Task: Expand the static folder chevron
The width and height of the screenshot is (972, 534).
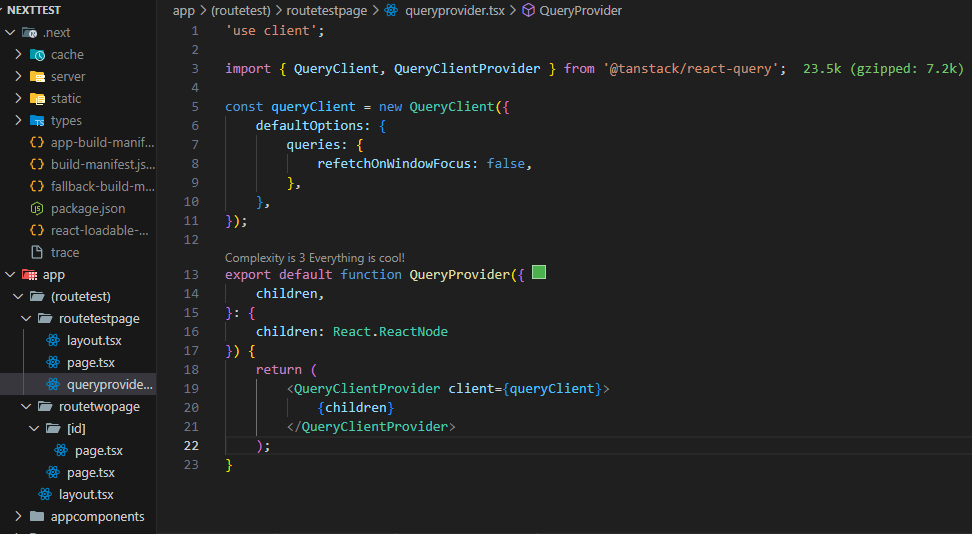Action: (x=19, y=98)
